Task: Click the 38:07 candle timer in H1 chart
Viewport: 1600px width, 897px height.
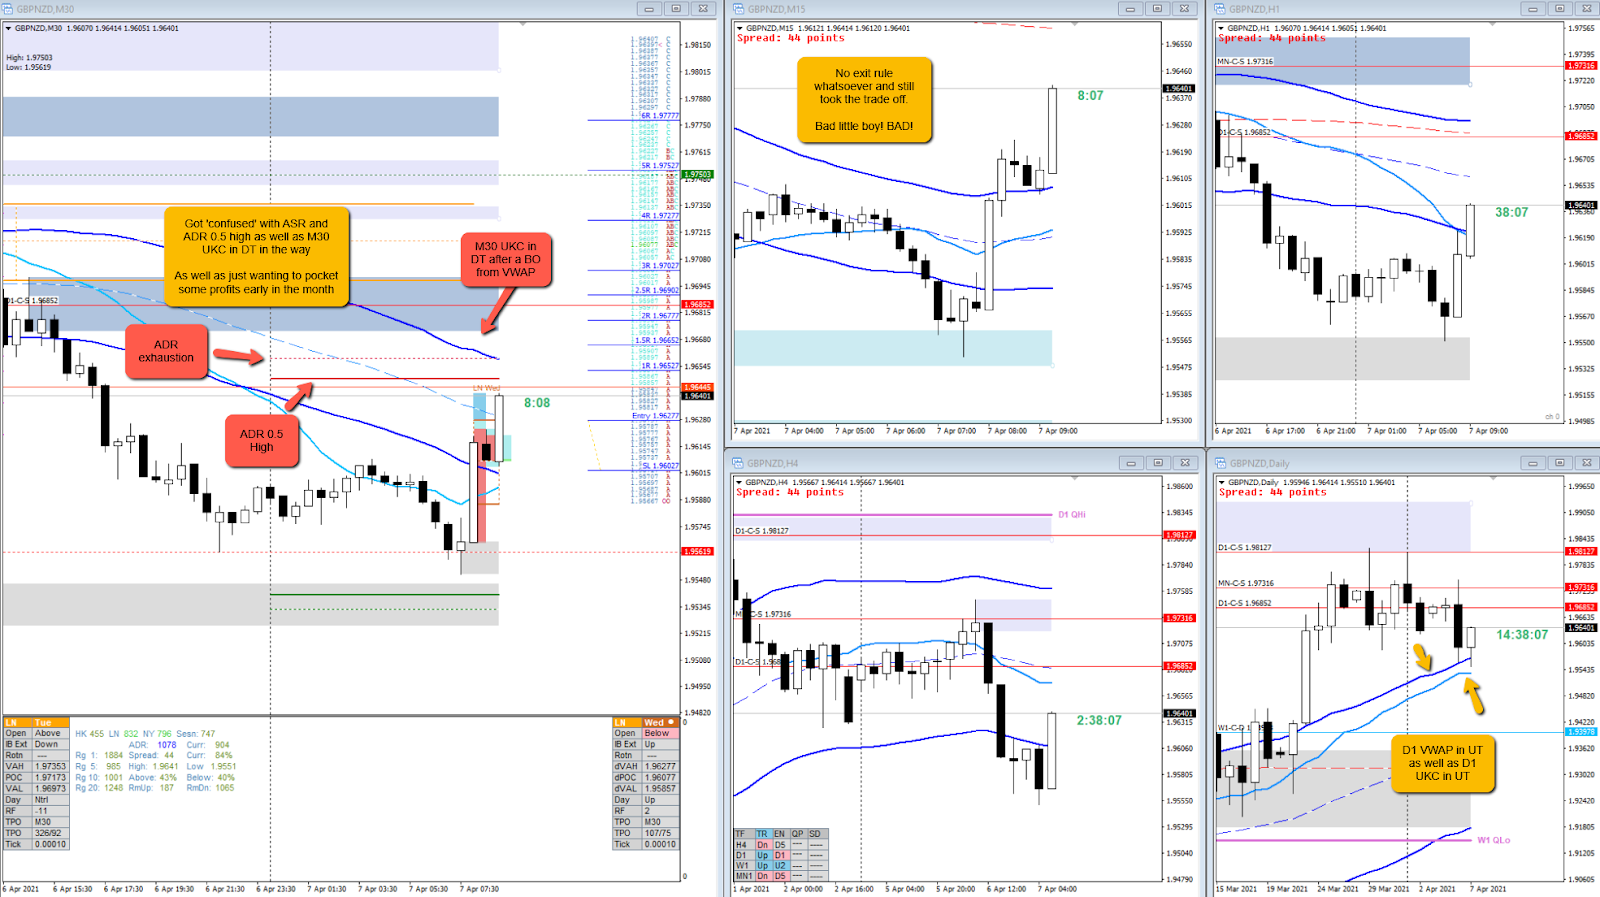Action: [x=1511, y=212]
